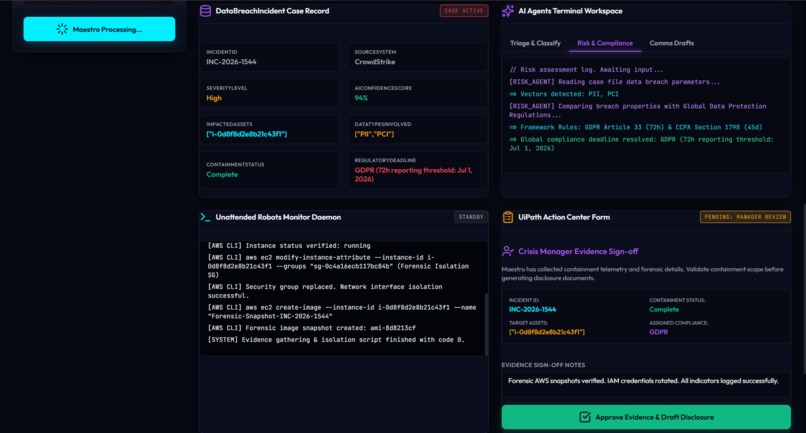806x433 pixels.
Task: Click the GDPR assigned compliance value
Action: pyautogui.click(x=658, y=332)
